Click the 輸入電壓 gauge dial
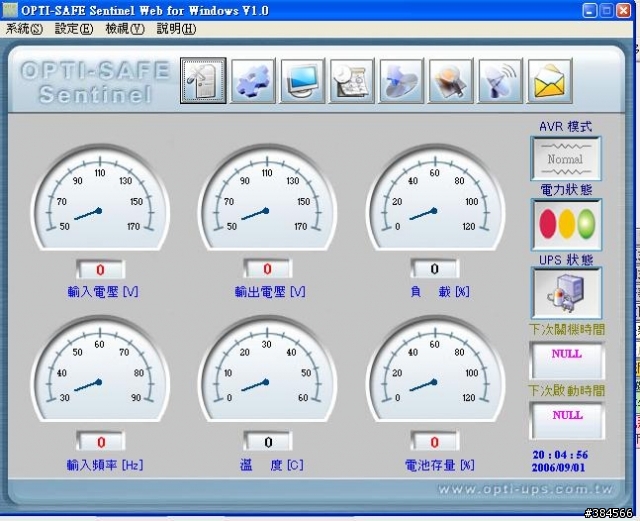The image size is (640, 521). pos(100,197)
